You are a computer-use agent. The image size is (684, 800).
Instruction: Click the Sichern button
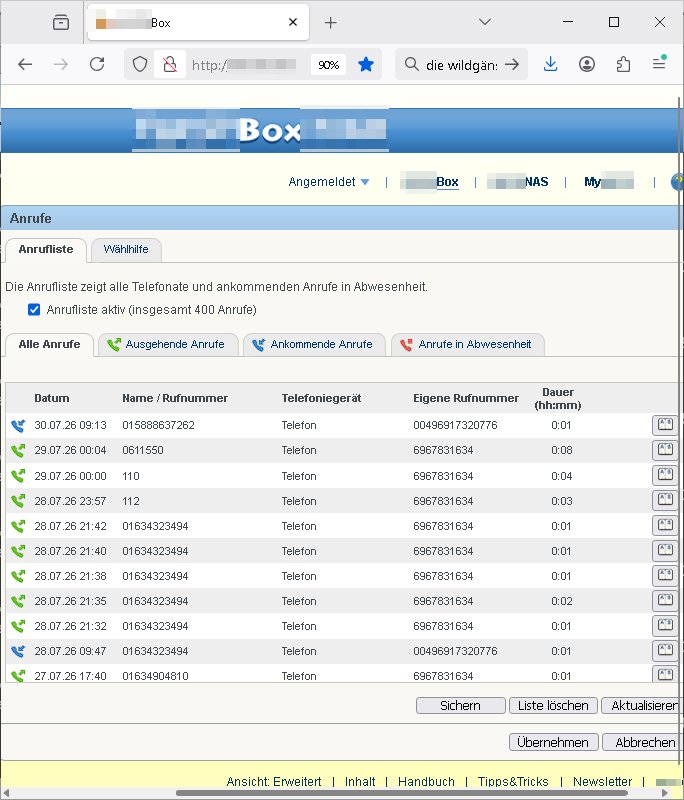tap(461, 706)
